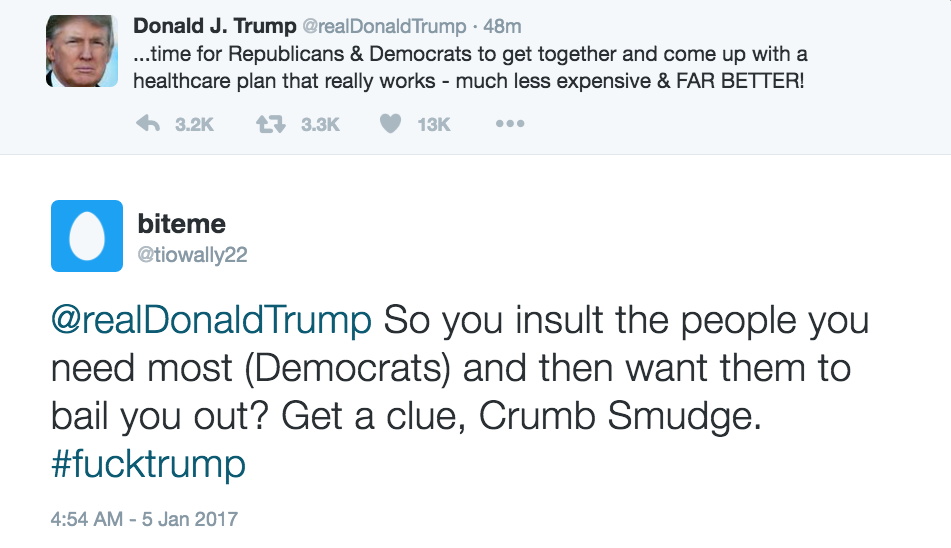Open the three-dot more options menu

point(510,124)
